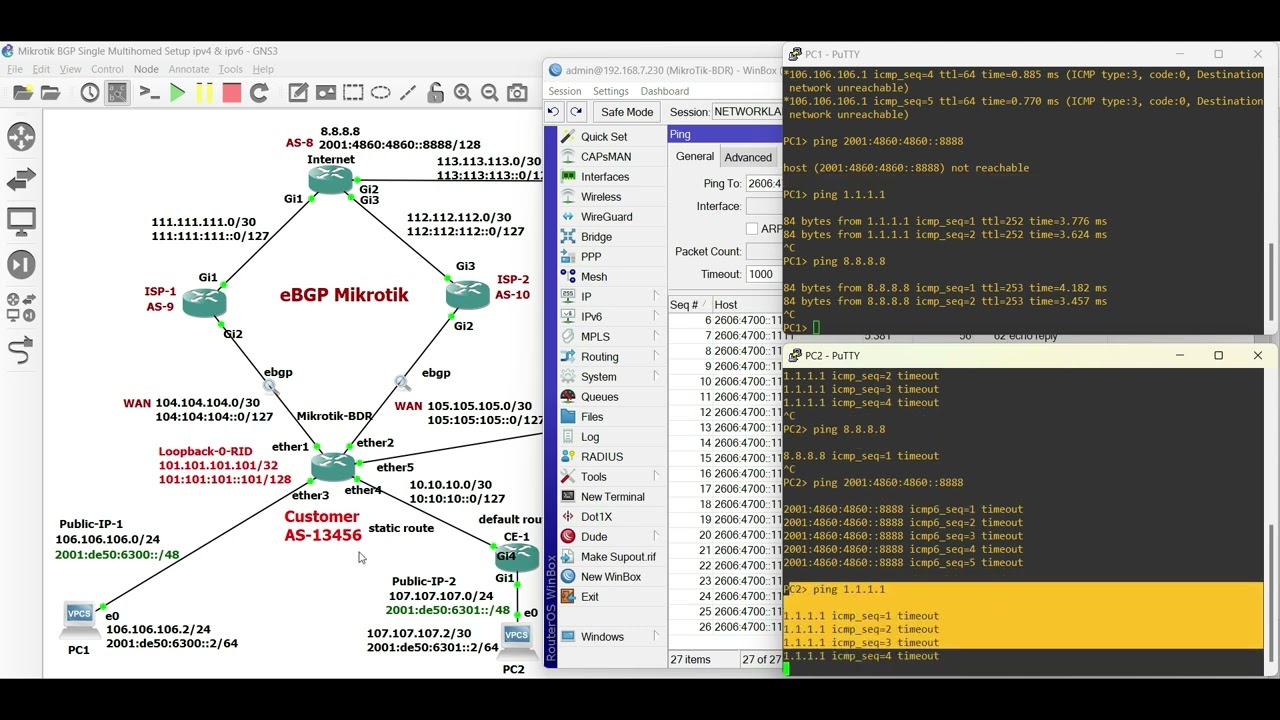Start all nodes with green play button

tap(177, 93)
